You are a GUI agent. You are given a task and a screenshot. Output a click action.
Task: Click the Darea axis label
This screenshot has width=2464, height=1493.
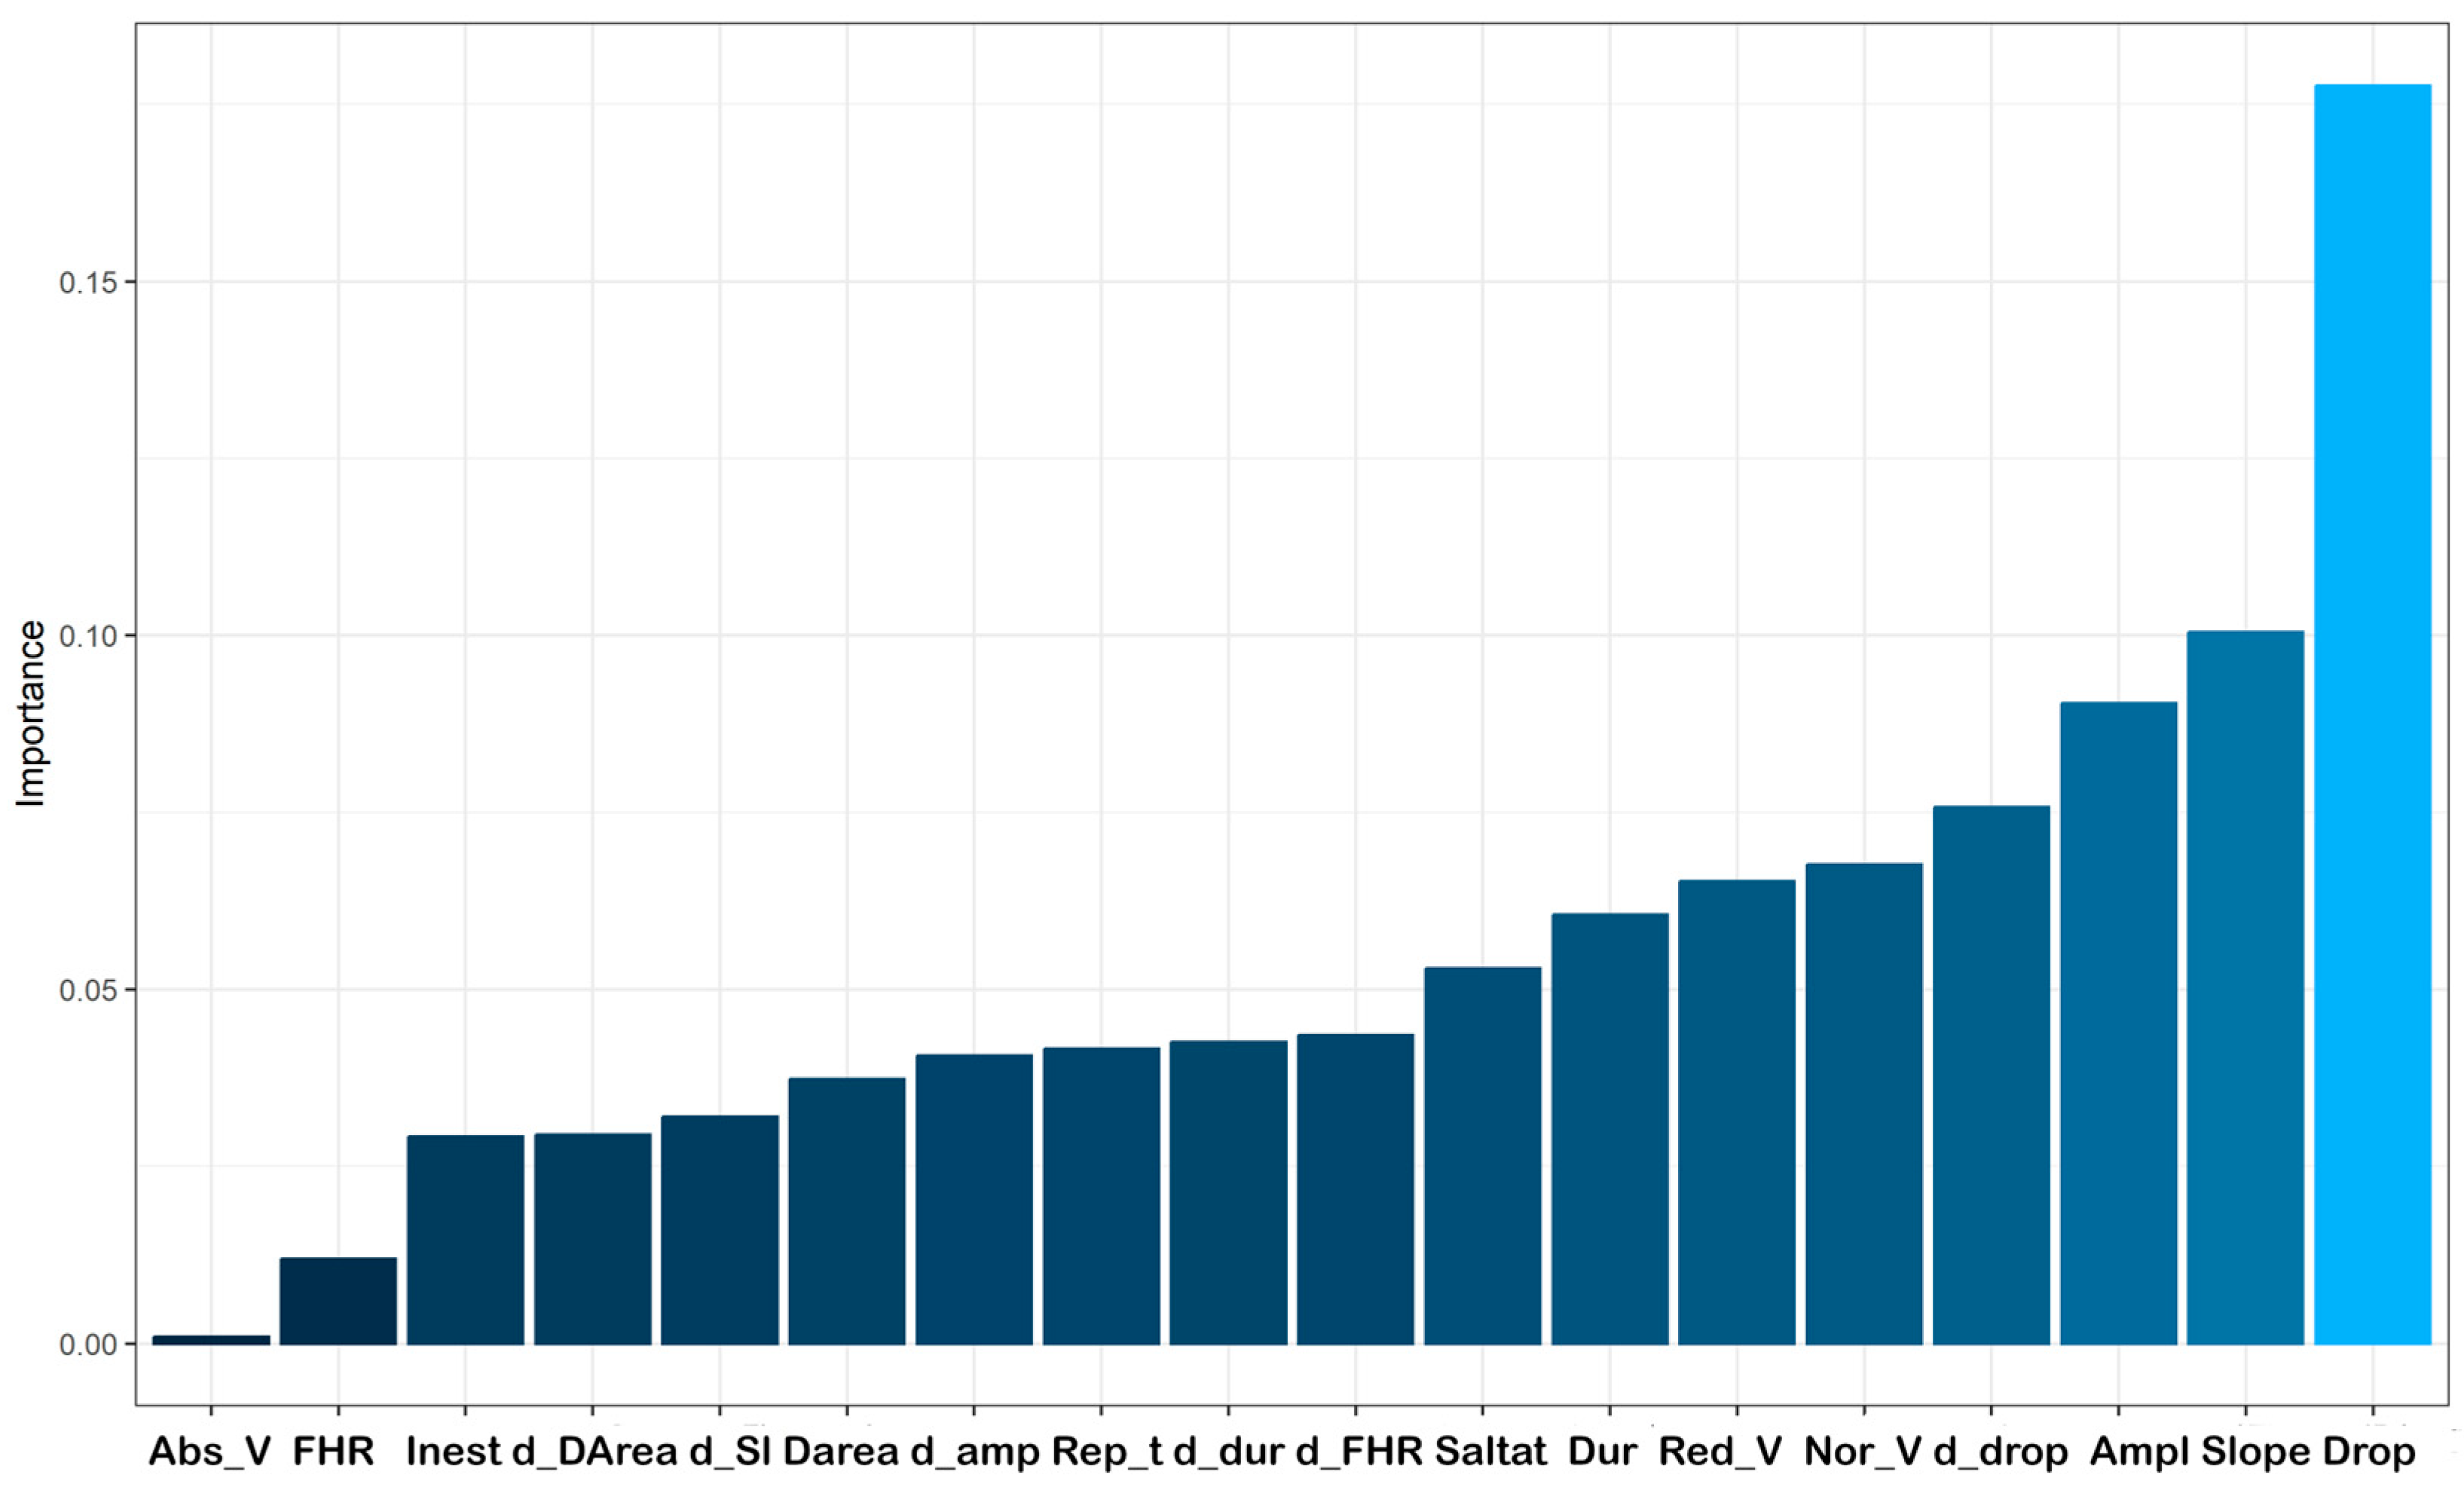pyautogui.click(x=840, y=1451)
